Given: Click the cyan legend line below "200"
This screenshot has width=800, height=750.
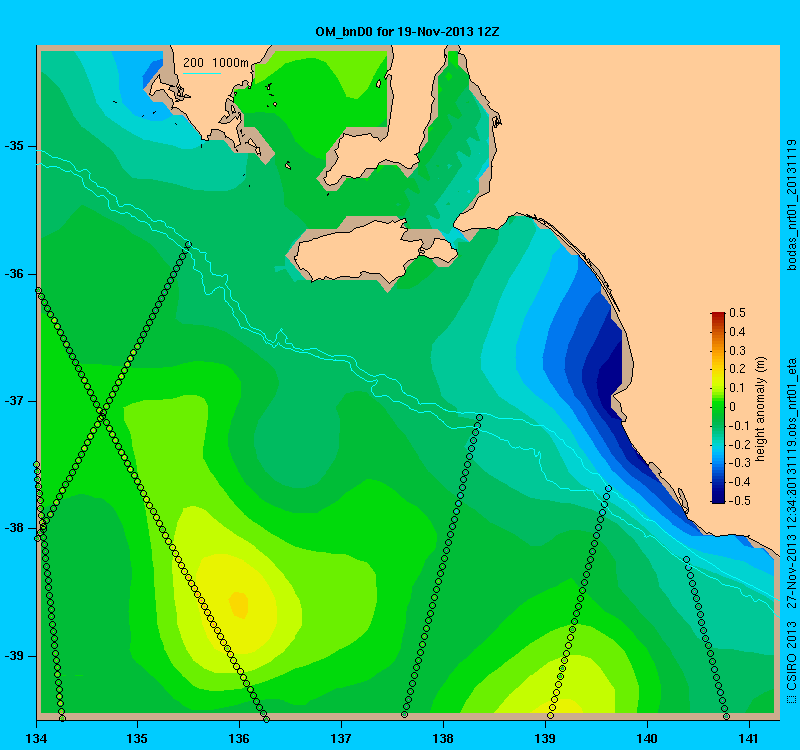Looking at the screenshot, I should (x=202, y=73).
